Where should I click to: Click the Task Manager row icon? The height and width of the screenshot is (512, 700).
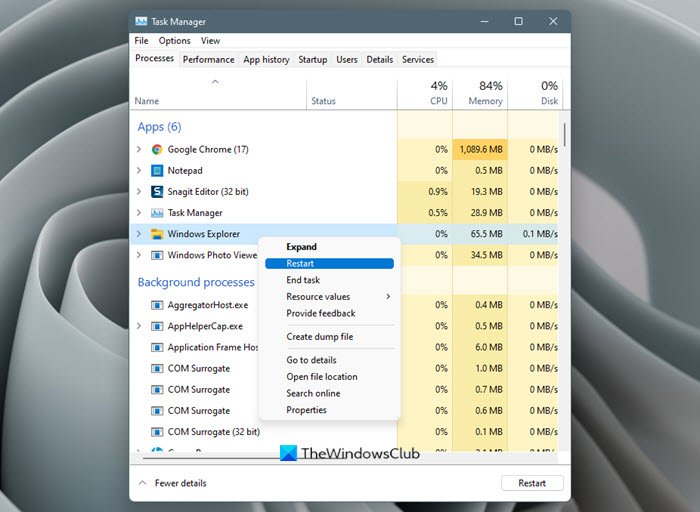click(x=157, y=213)
